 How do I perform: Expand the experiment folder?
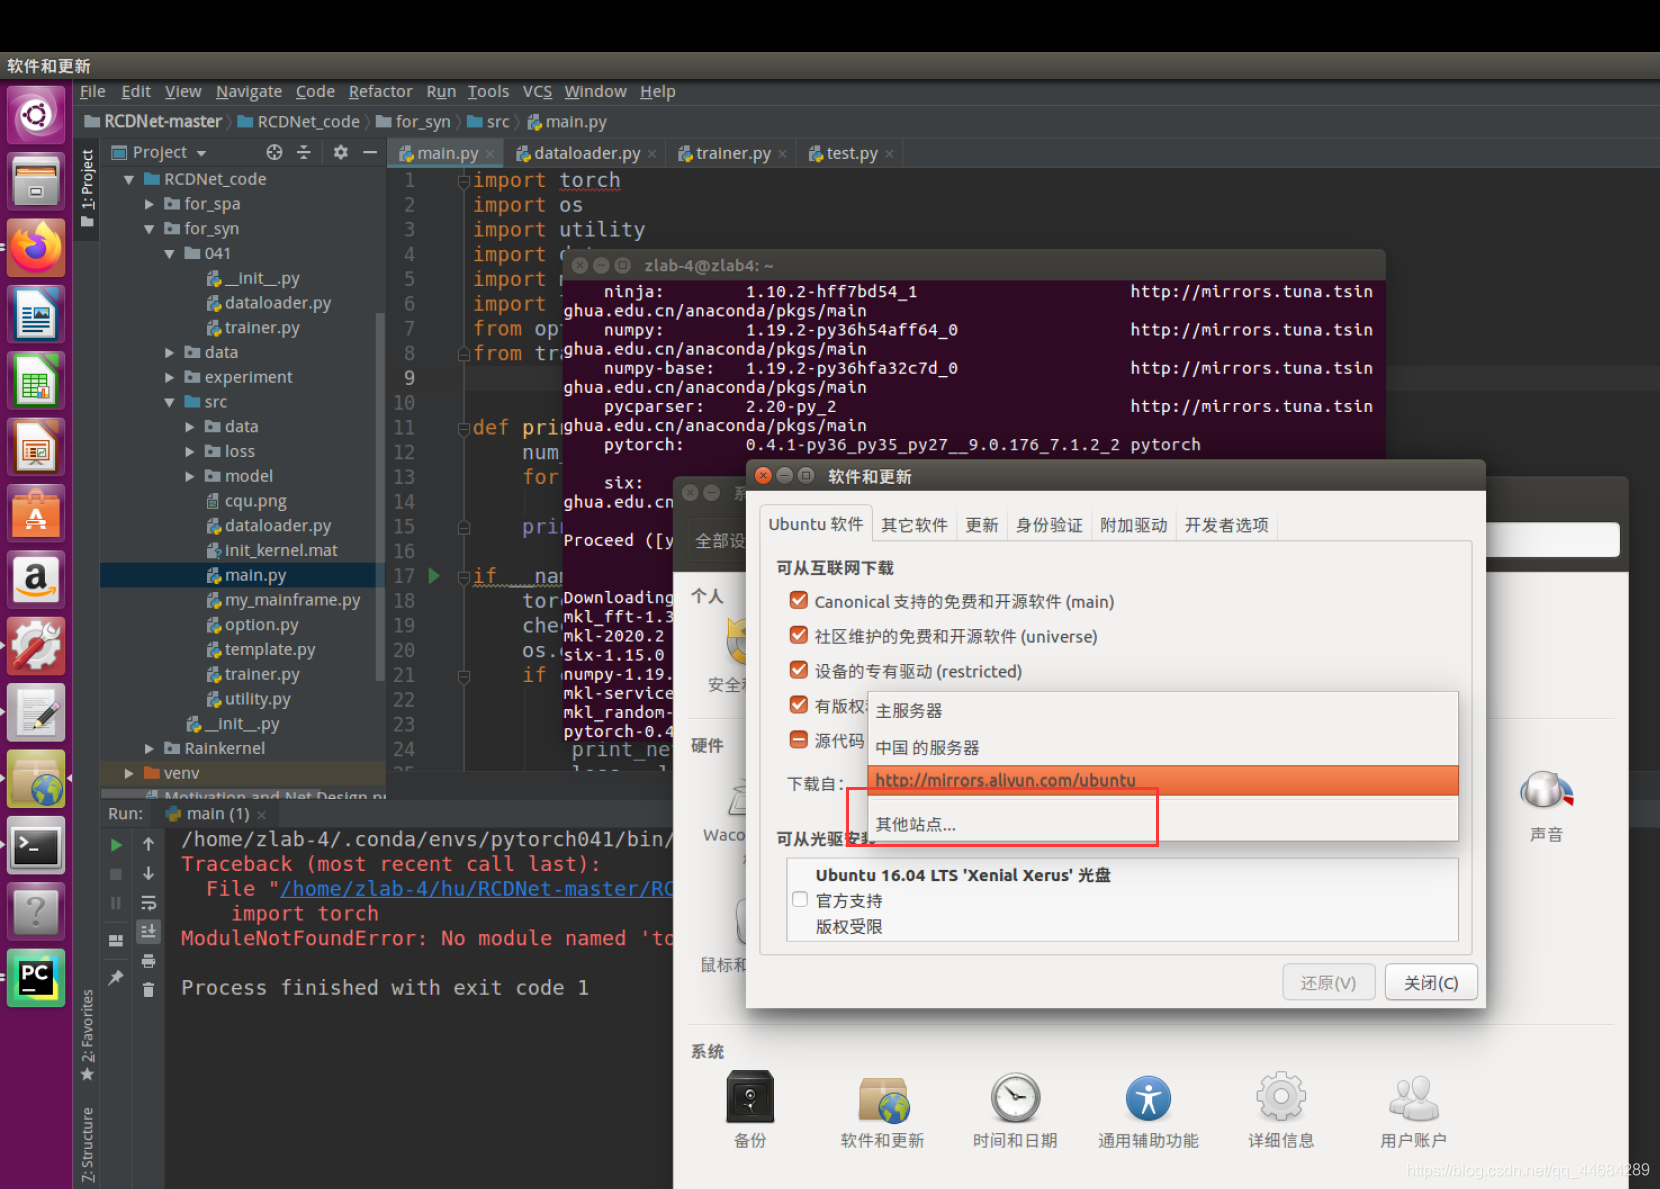pyautogui.click(x=169, y=377)
